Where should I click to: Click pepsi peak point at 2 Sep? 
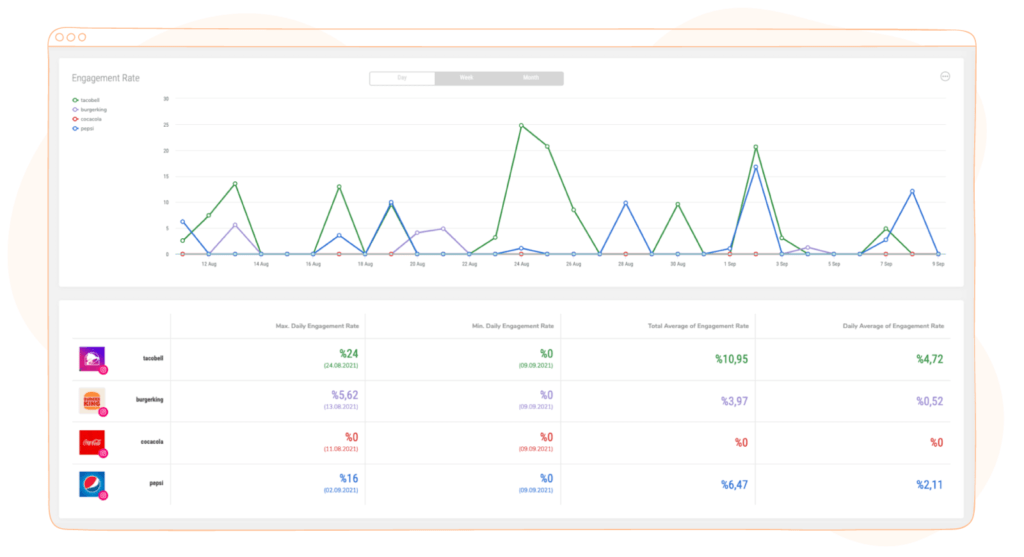click(756, 167)
